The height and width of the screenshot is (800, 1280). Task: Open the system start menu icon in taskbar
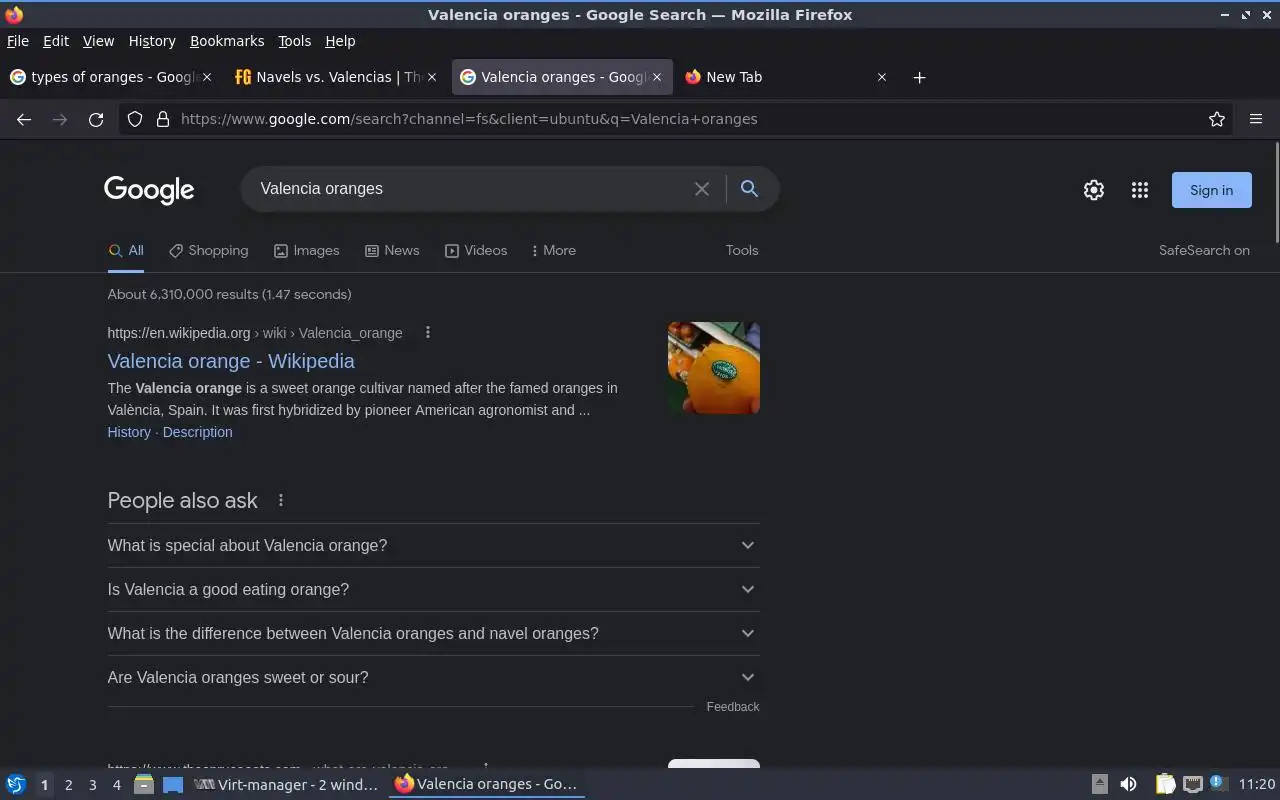(x=16, y=784)
